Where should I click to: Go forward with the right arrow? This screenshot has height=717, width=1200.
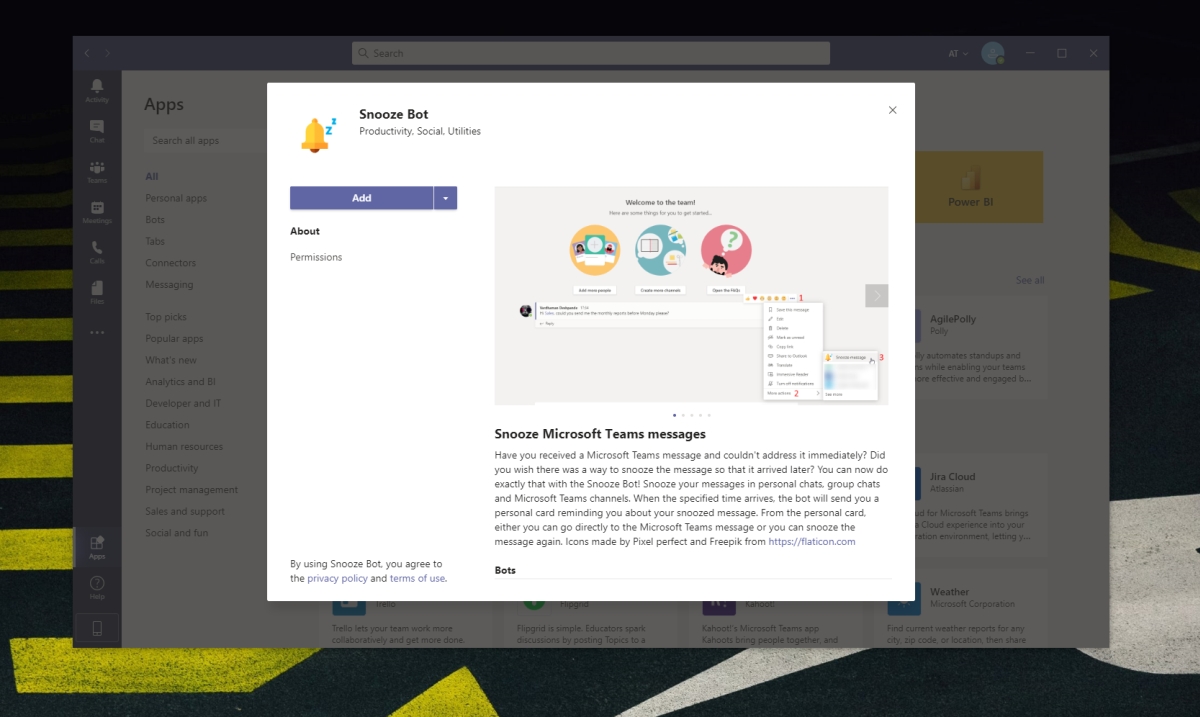pyautogui.click(x=108, y=53)
